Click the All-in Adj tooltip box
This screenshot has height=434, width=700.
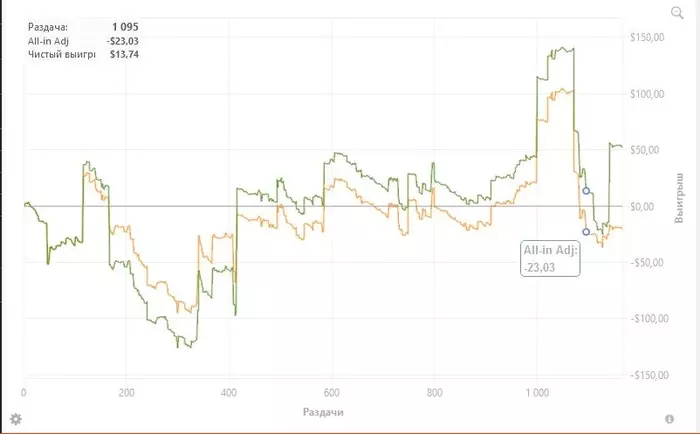550,259
